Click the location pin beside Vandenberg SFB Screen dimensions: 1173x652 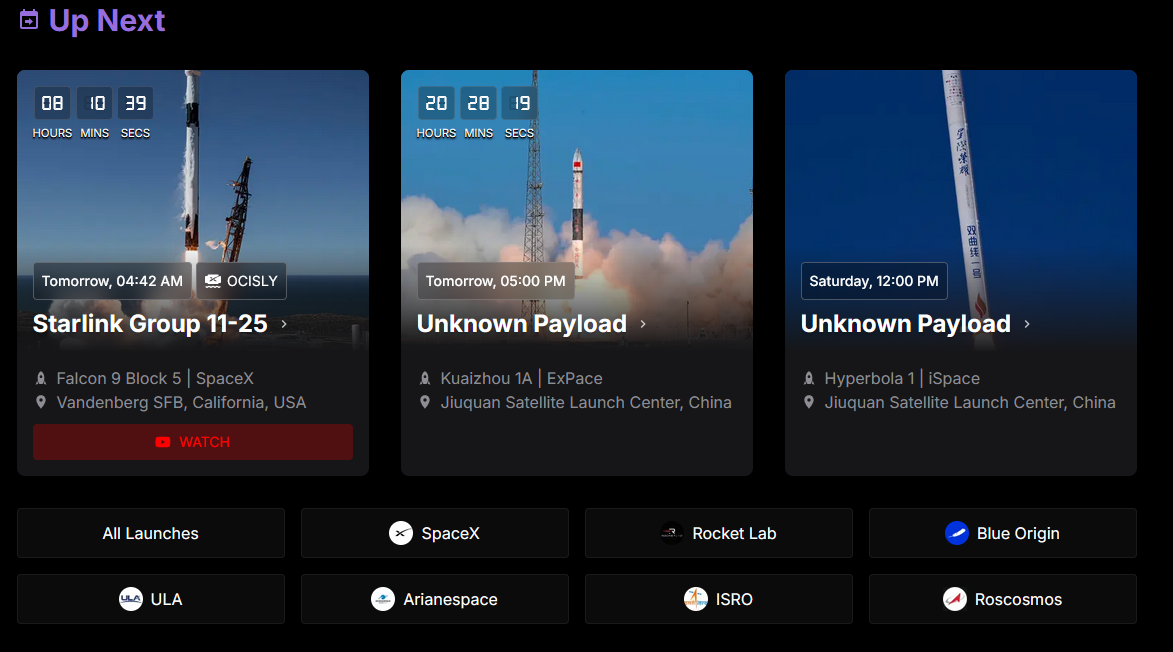41,402
